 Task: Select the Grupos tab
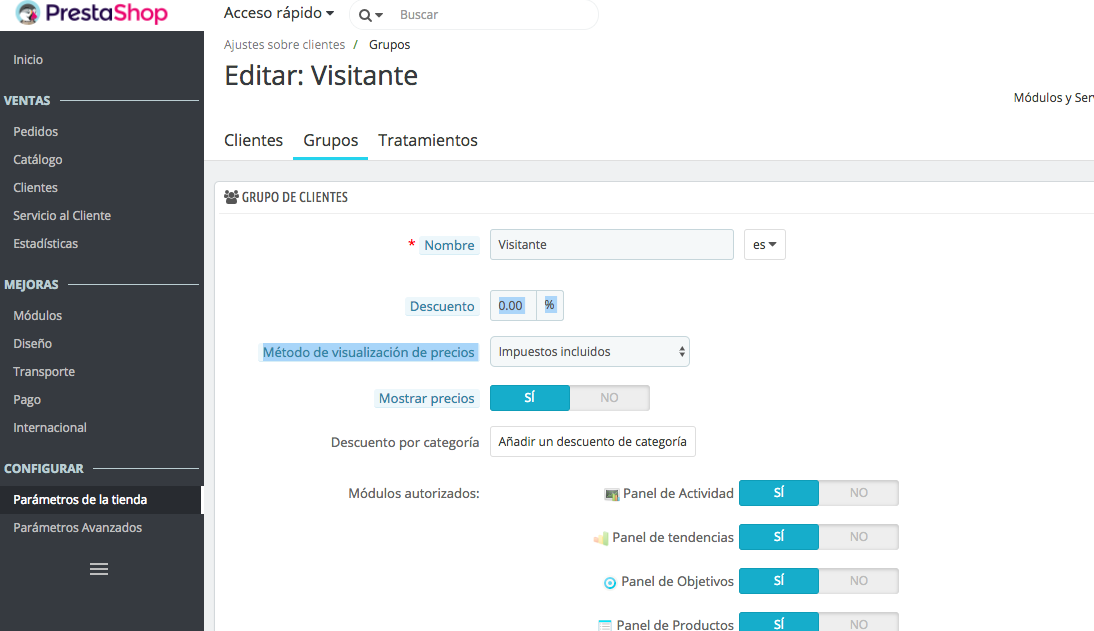331,140
